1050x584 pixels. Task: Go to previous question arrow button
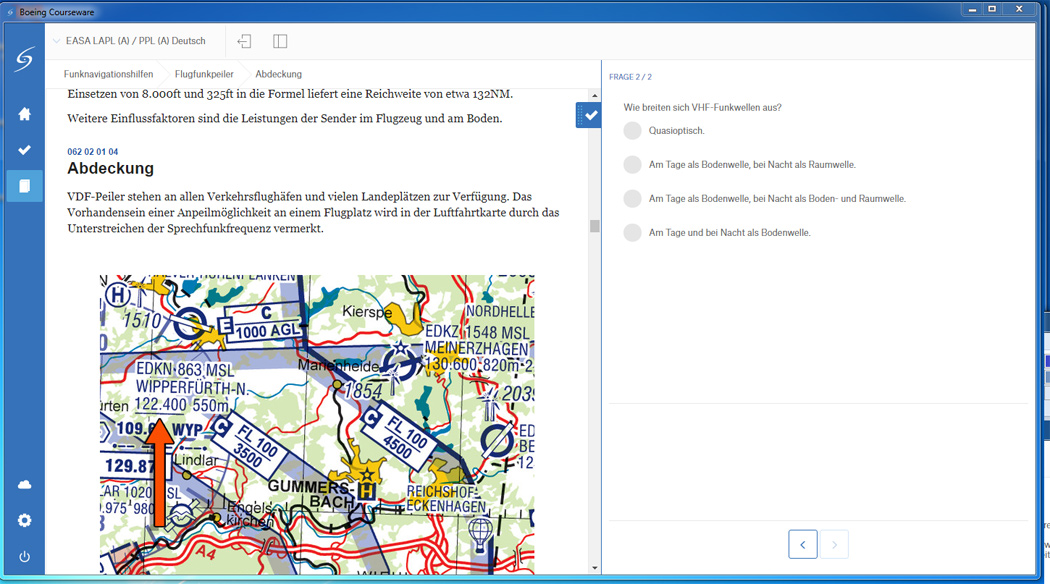[802, 544]
